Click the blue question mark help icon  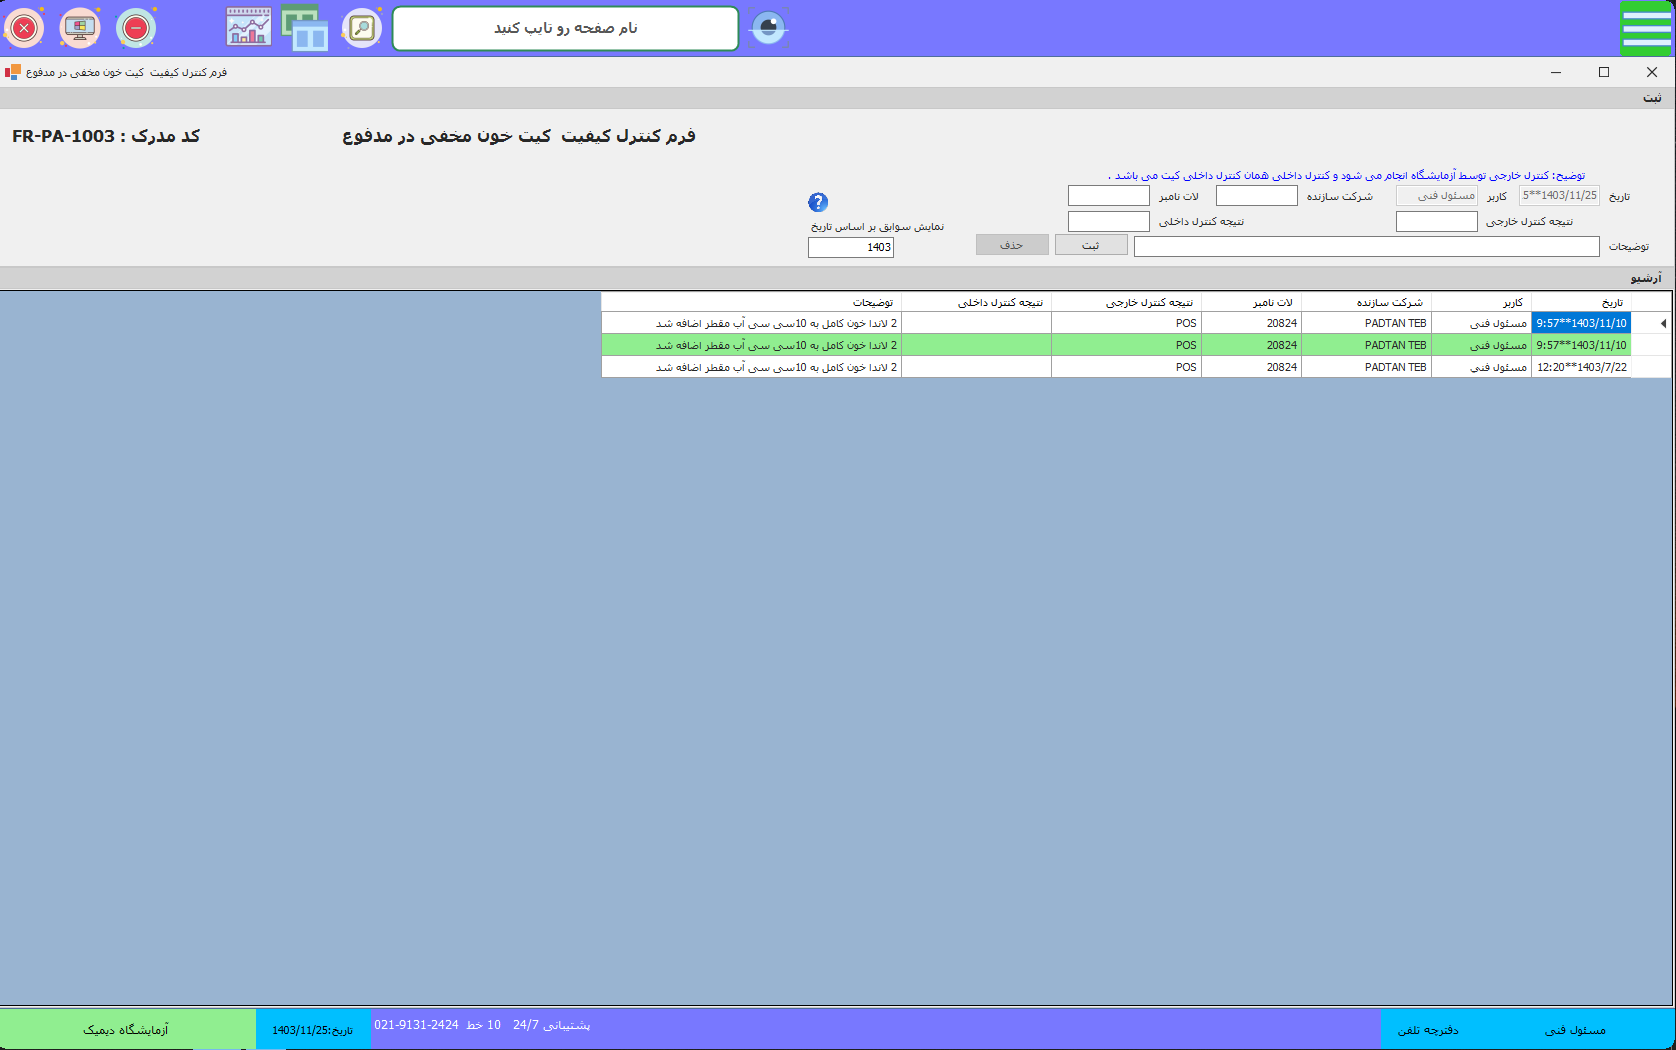point(818,202)
